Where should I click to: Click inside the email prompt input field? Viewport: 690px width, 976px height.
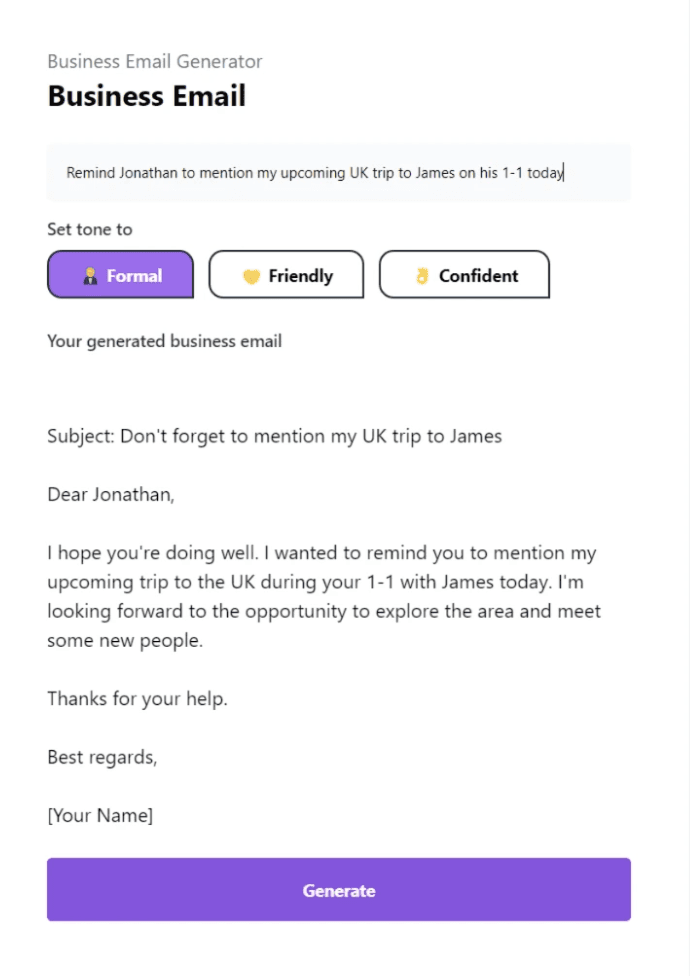[x=338, y=173]
